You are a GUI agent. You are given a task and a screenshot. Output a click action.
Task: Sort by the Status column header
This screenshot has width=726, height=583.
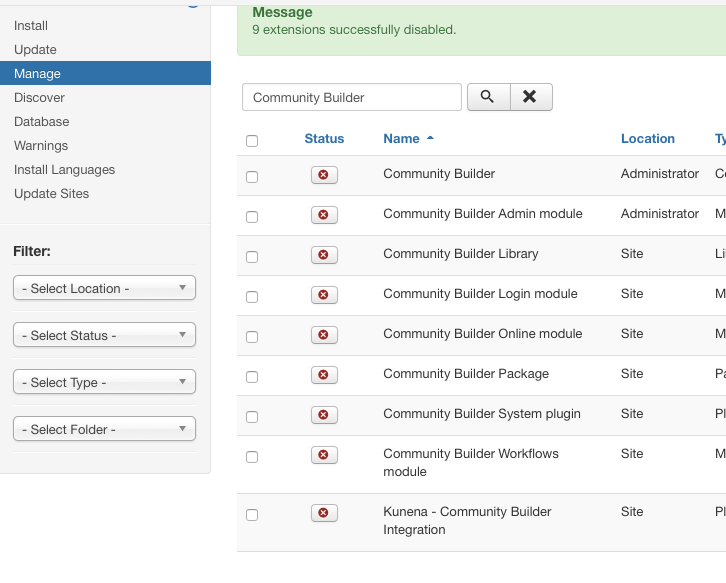click(324, 138)
